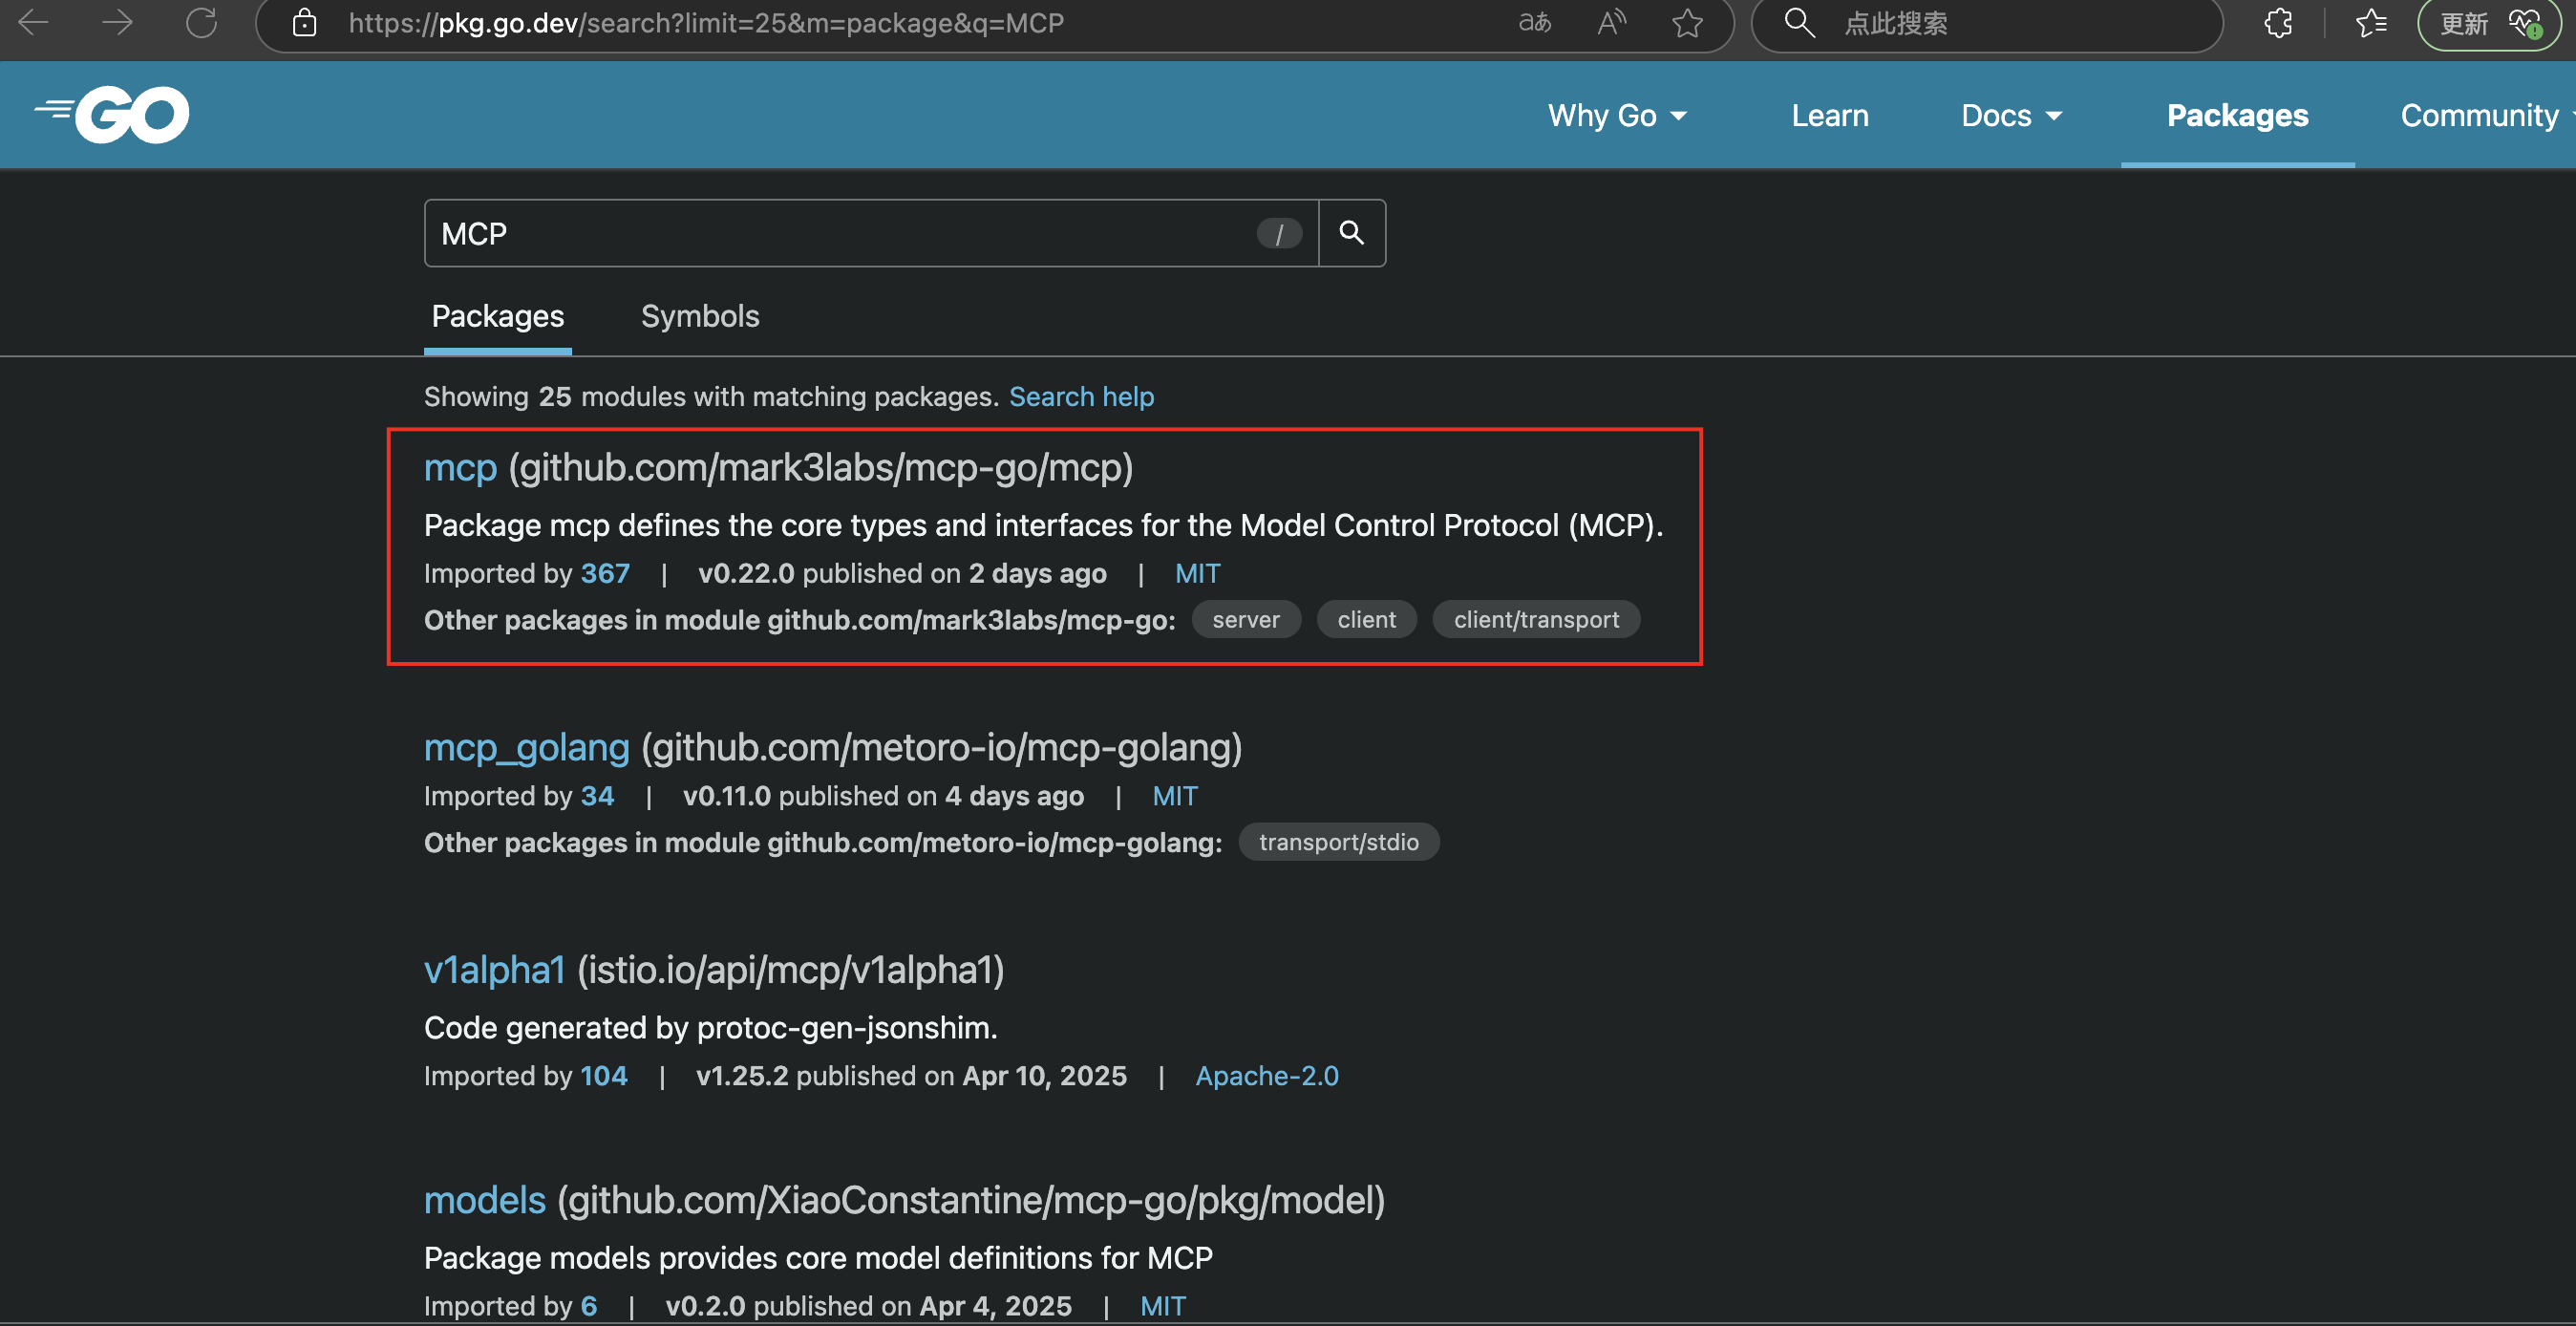The height and width of the screenshot is (1326, 2576).
Task: Click the search magnifier button beside the MCP query
Action: (1352, 232)
